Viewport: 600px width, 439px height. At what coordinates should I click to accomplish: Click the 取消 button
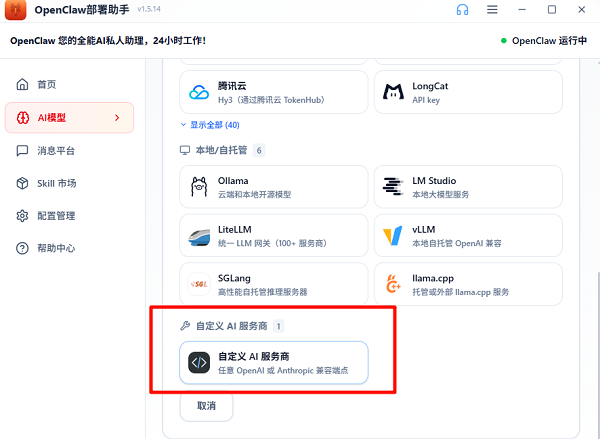[x=206, y=406]
